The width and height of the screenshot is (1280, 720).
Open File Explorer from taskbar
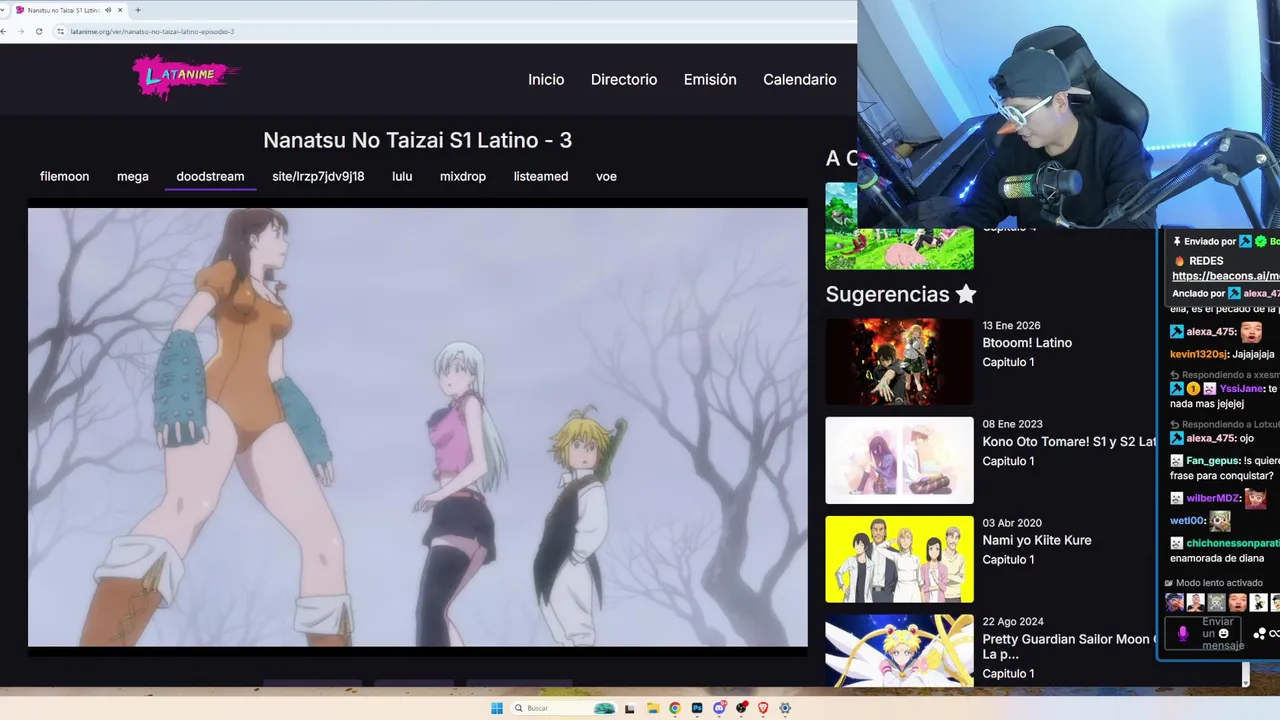click(652, 708)
